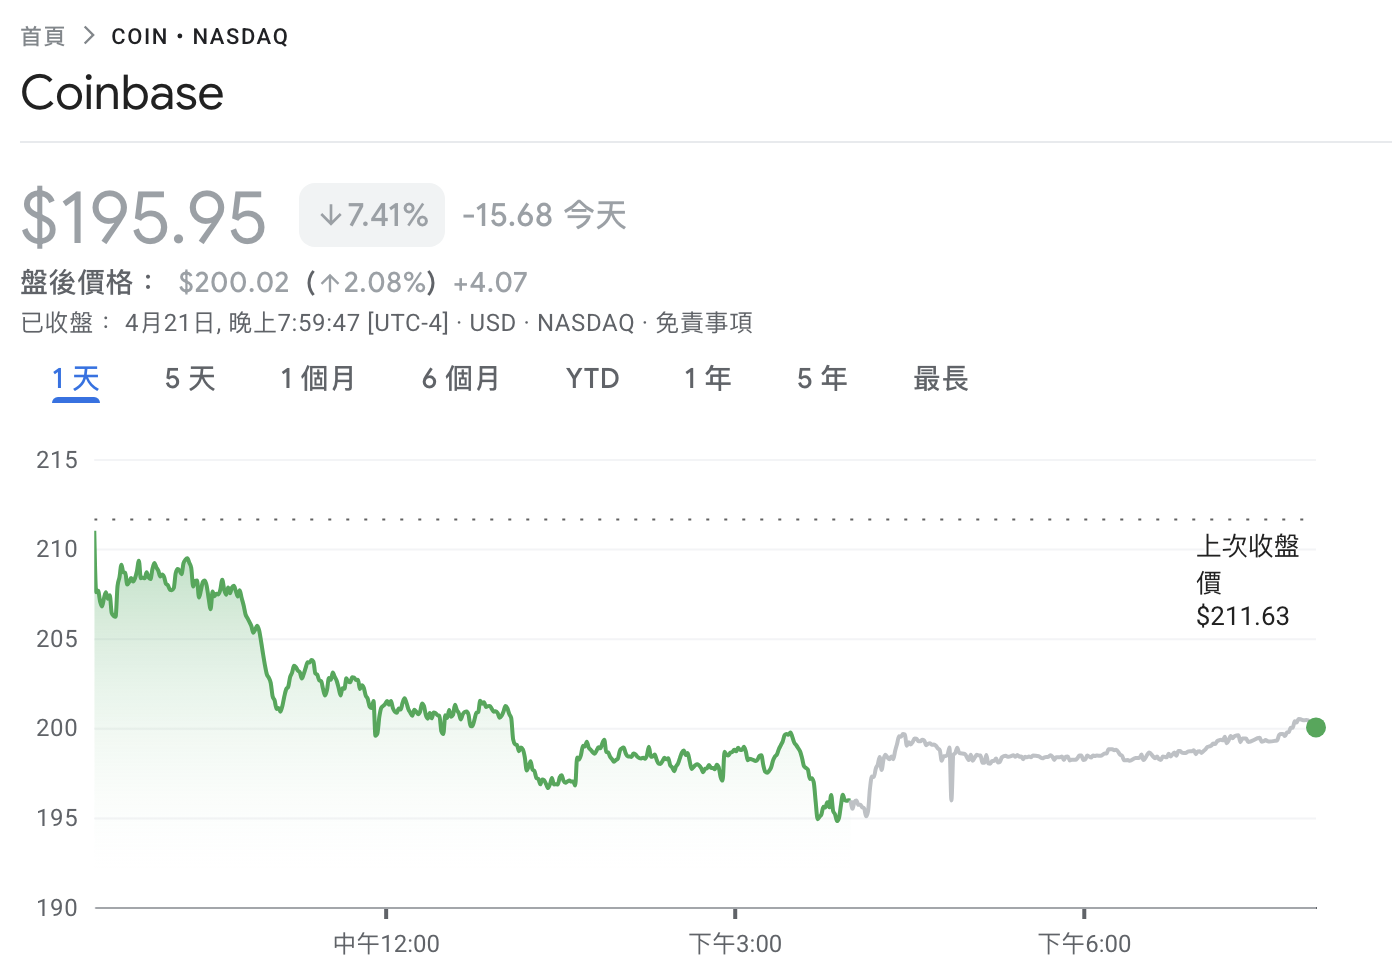Click the 下午3:00 time axis marker
Image resolution: width=1392 pixels, height=978 pixels.
tap(735, 943)
